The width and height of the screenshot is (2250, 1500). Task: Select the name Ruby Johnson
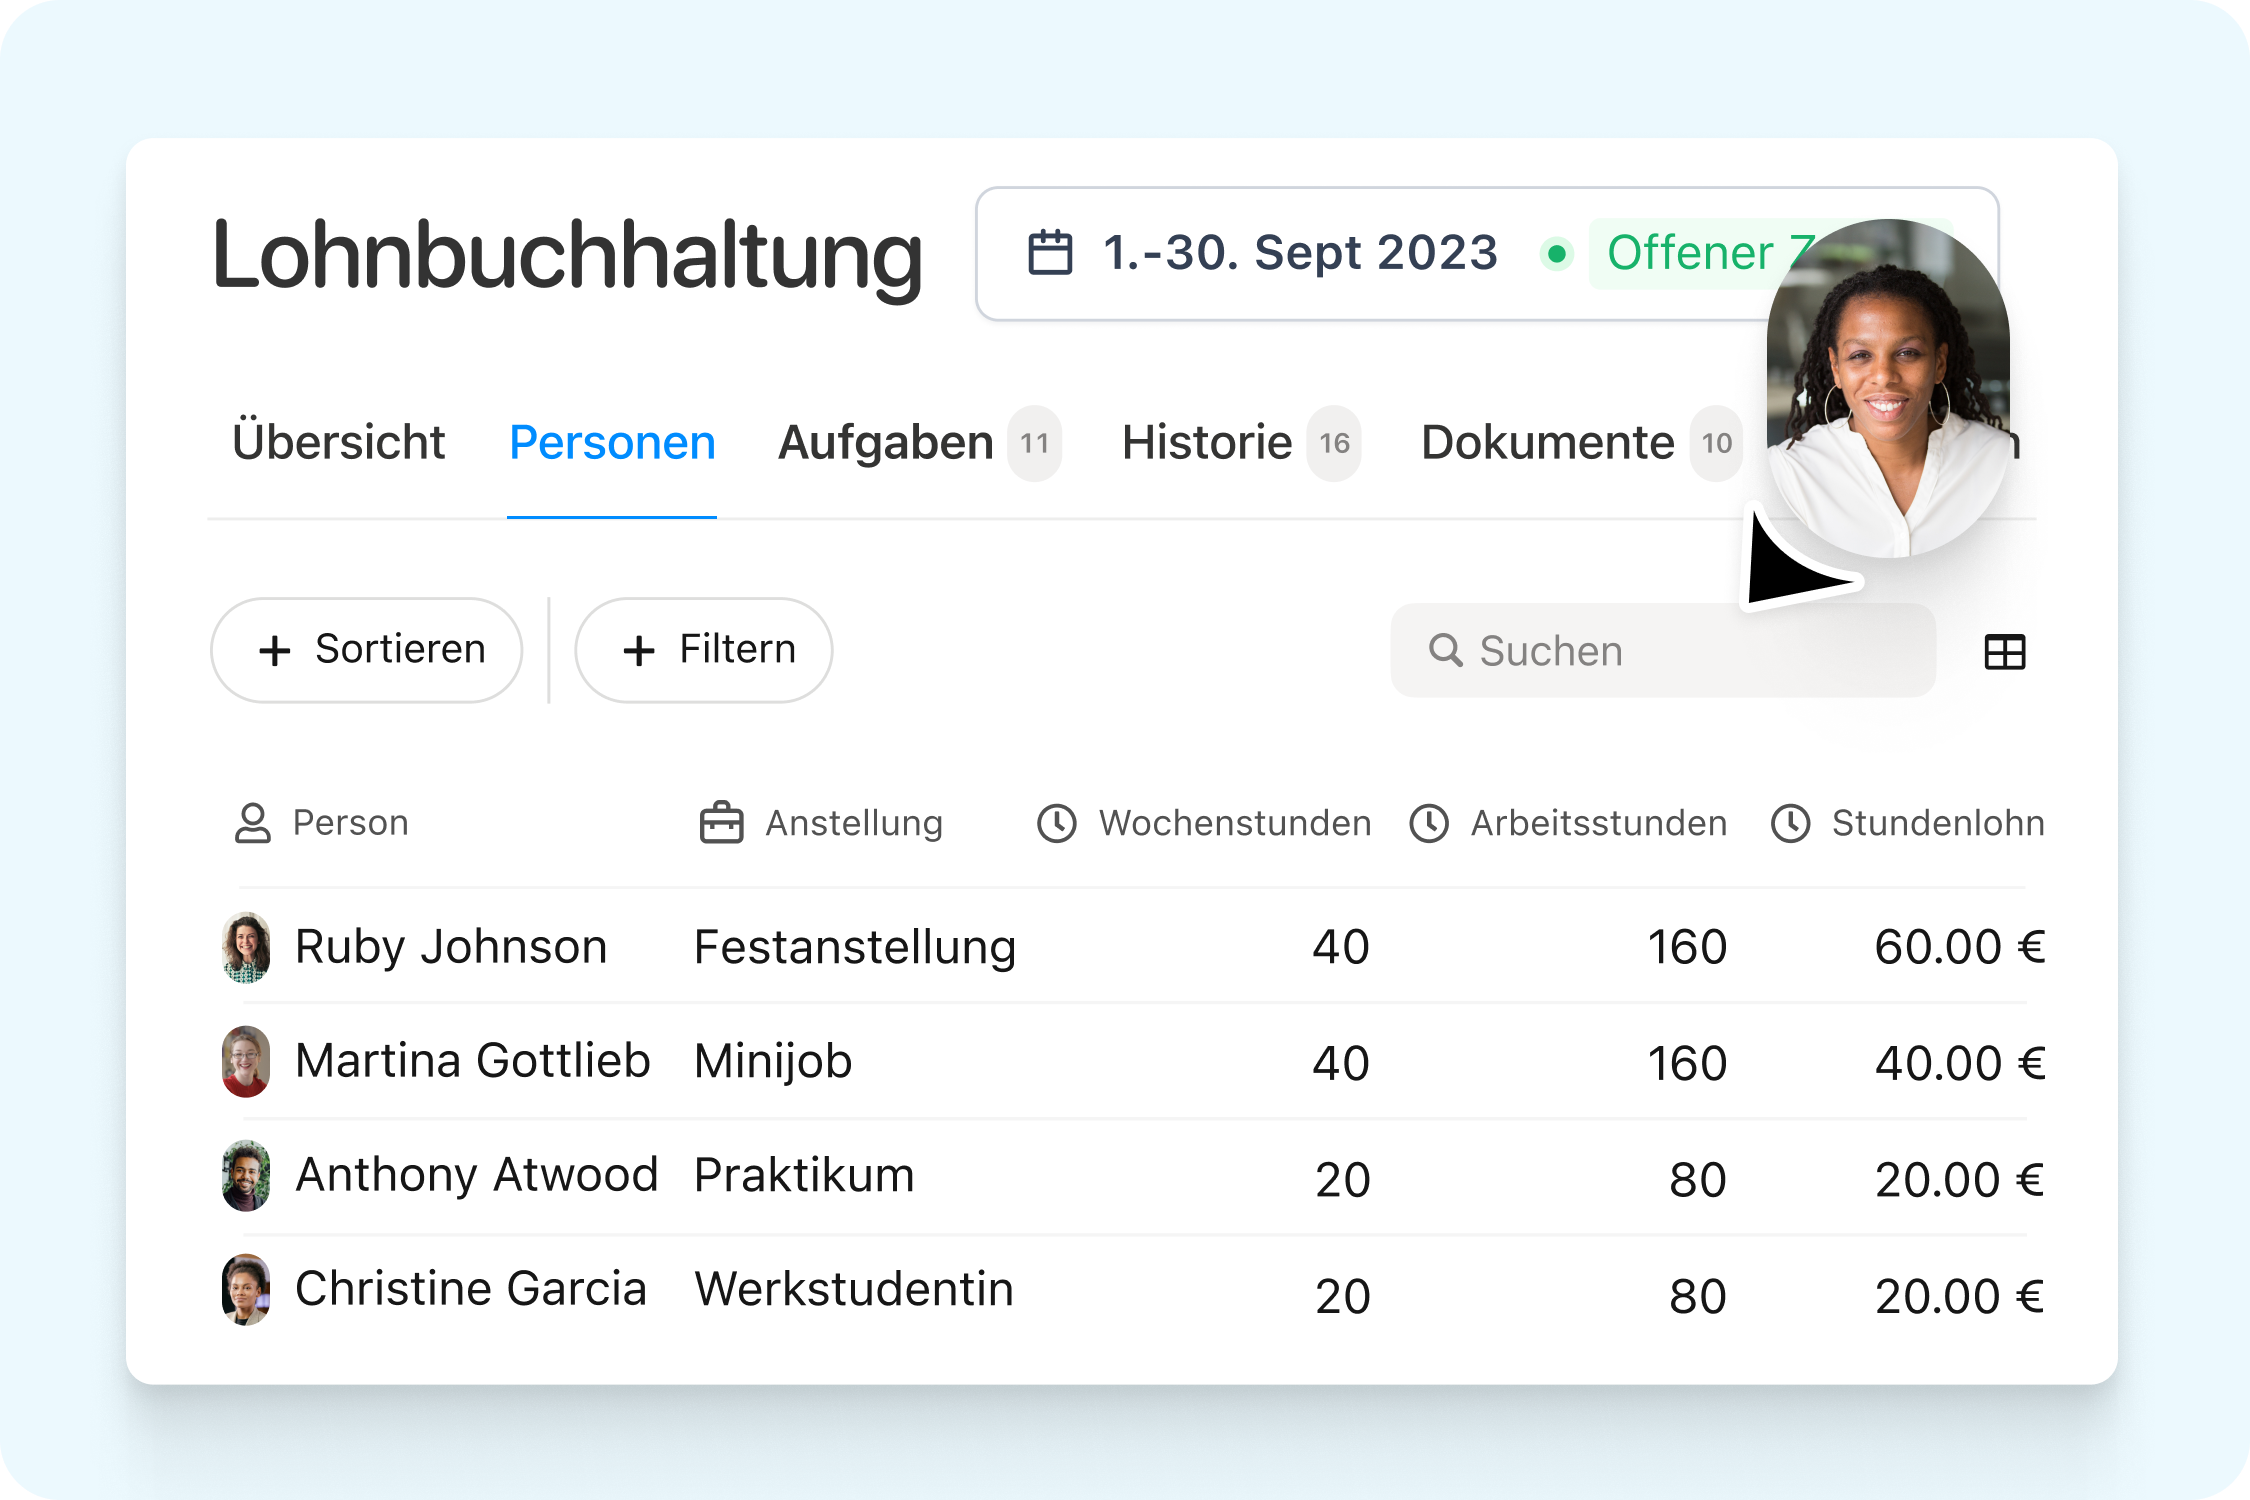pos(451,947)
